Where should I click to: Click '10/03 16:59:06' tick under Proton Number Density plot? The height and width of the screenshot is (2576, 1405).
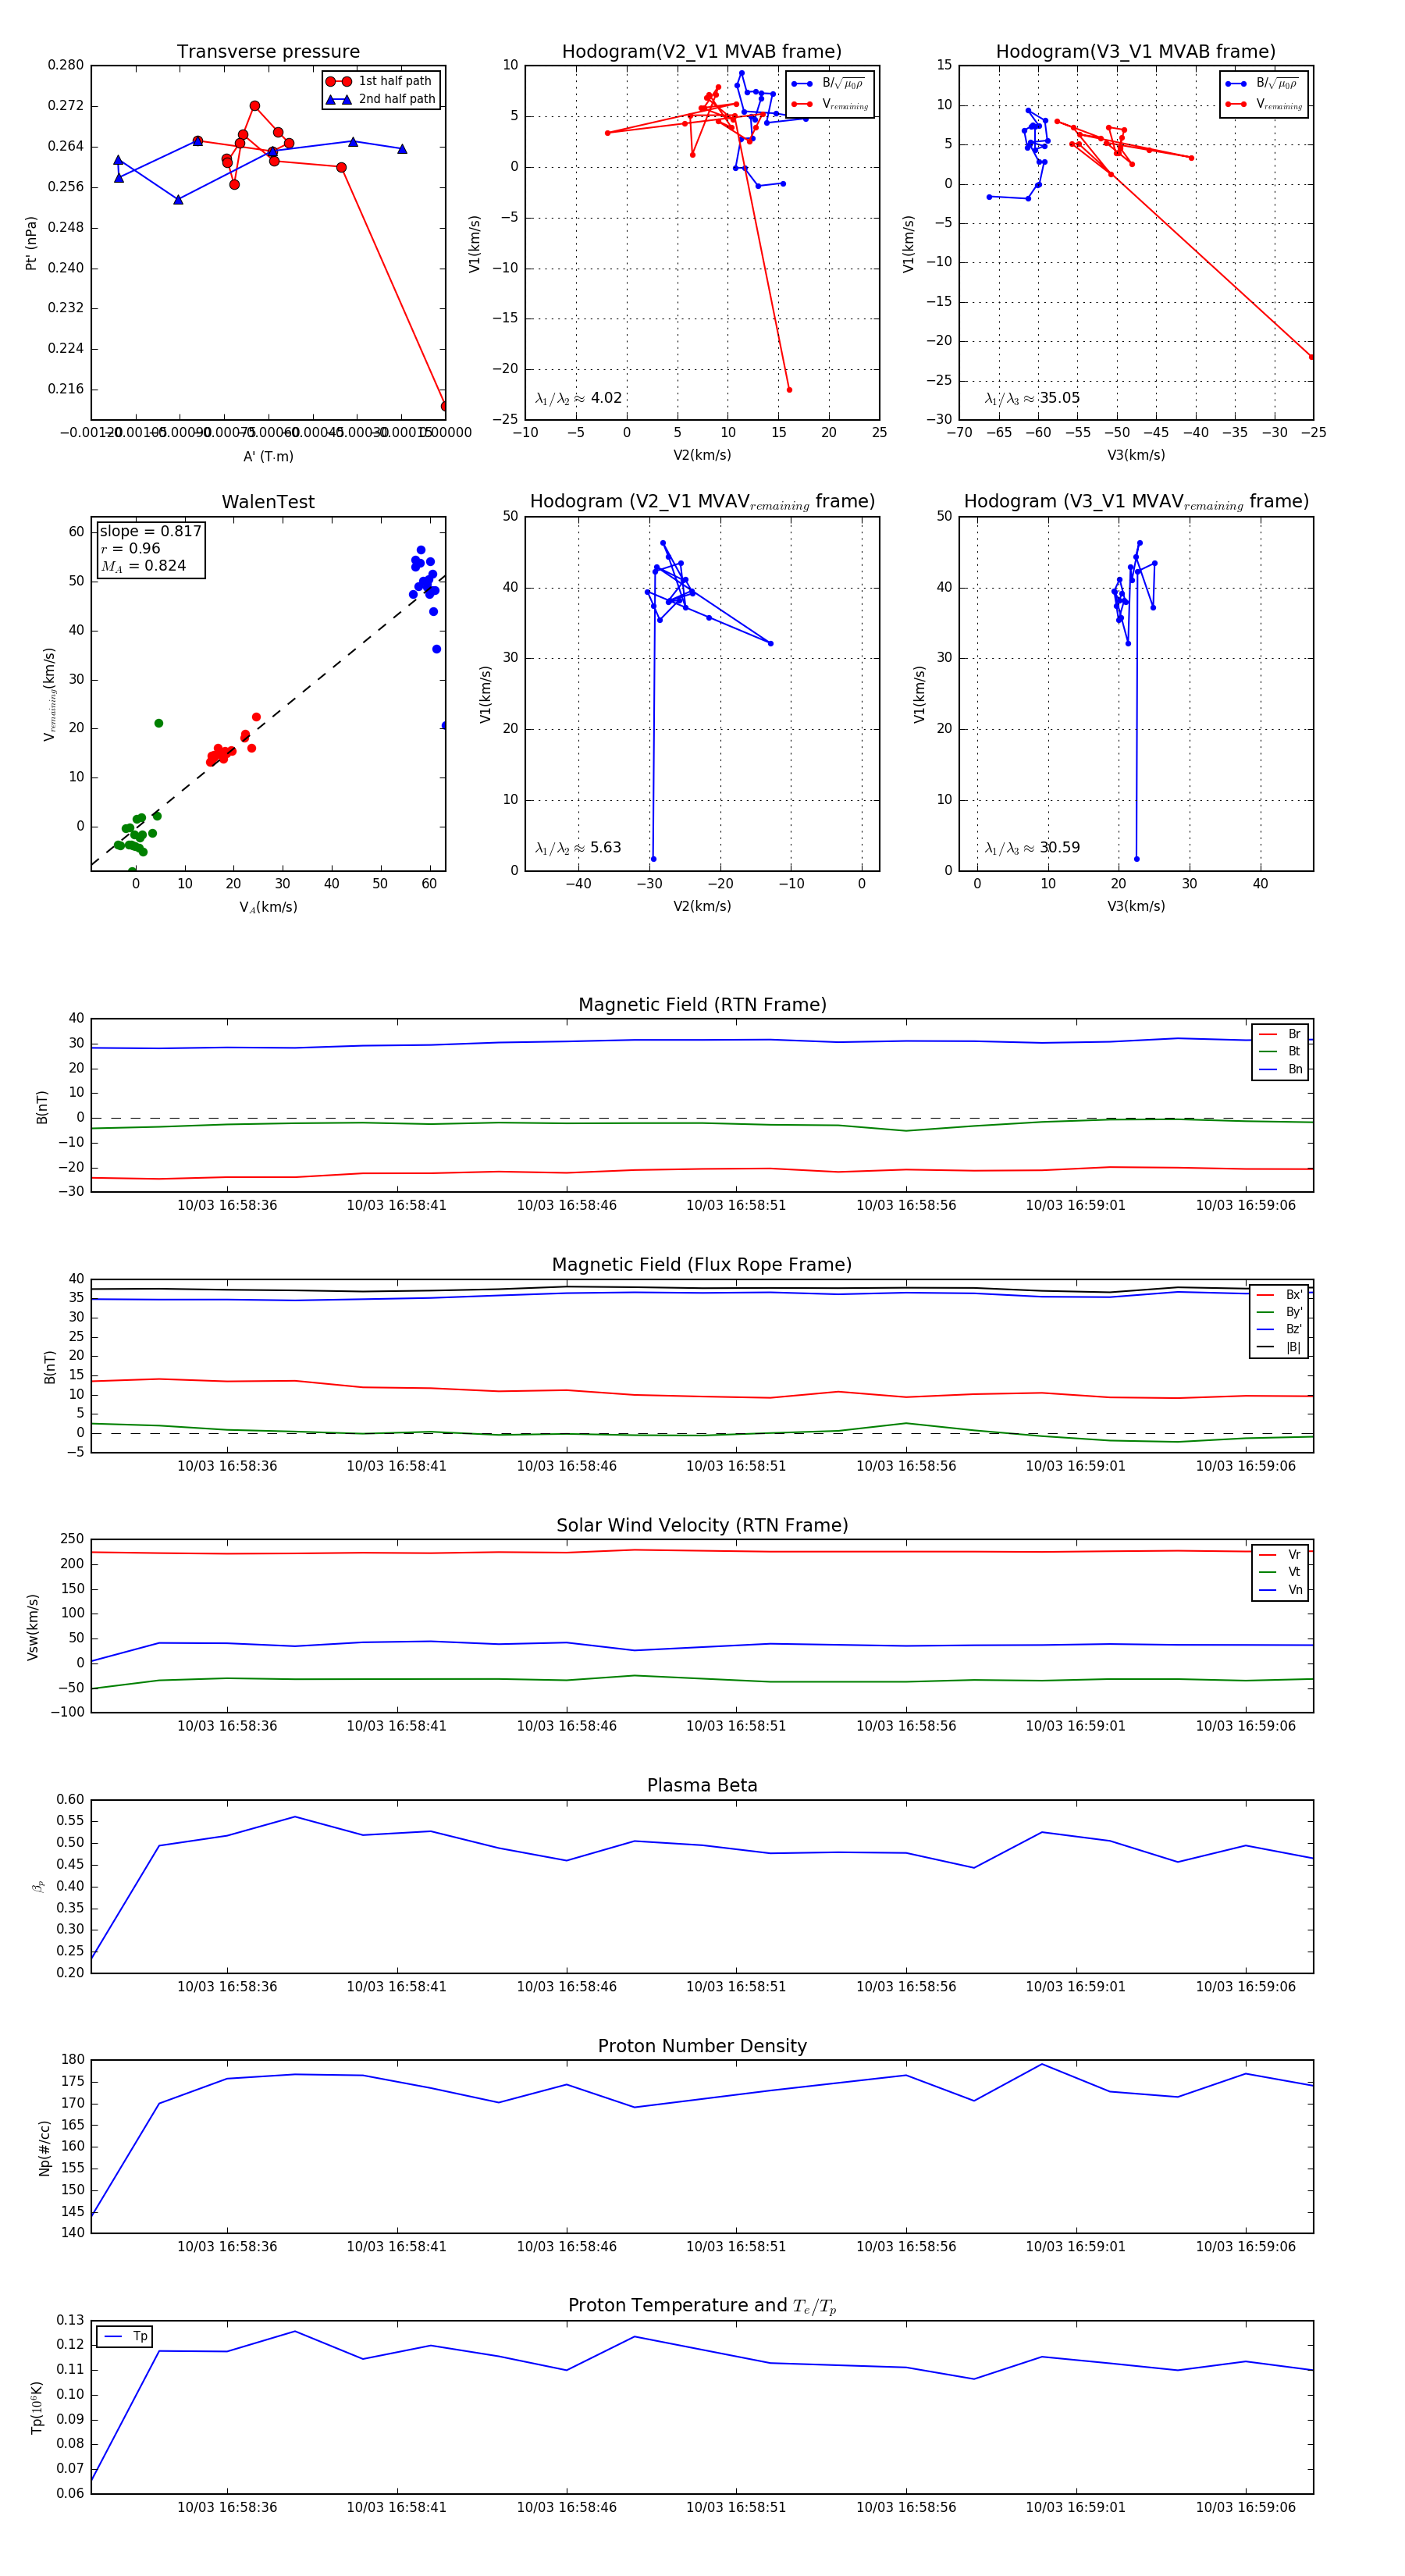(1245, 2247)
